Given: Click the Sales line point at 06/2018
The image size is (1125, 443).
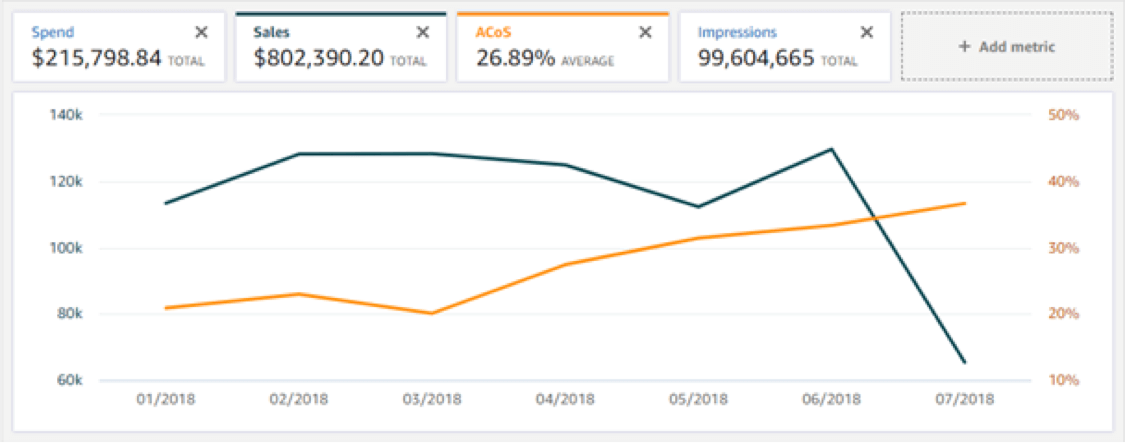Looking at the screenshot, I should click(x=832, y=149).
